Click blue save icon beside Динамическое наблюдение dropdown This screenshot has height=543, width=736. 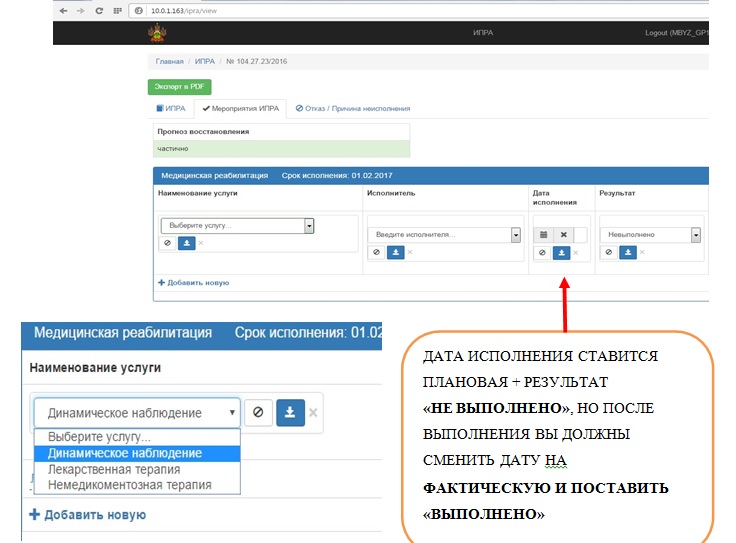coord(290,412)
